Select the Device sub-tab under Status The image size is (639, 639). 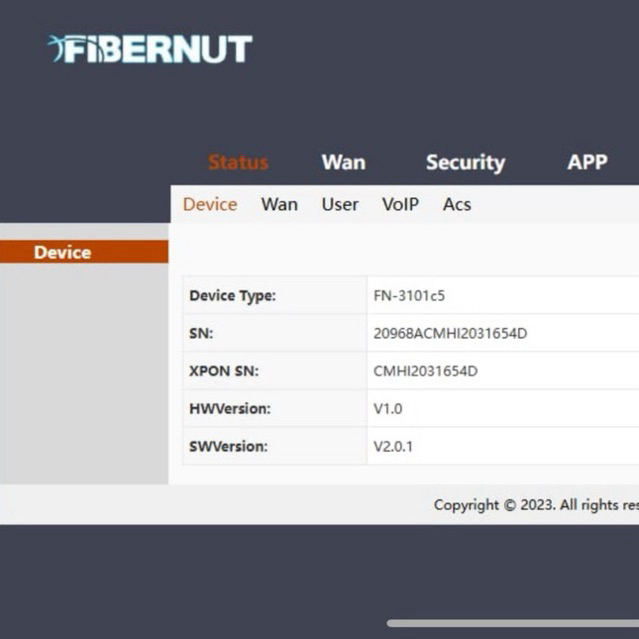[210, 204]
